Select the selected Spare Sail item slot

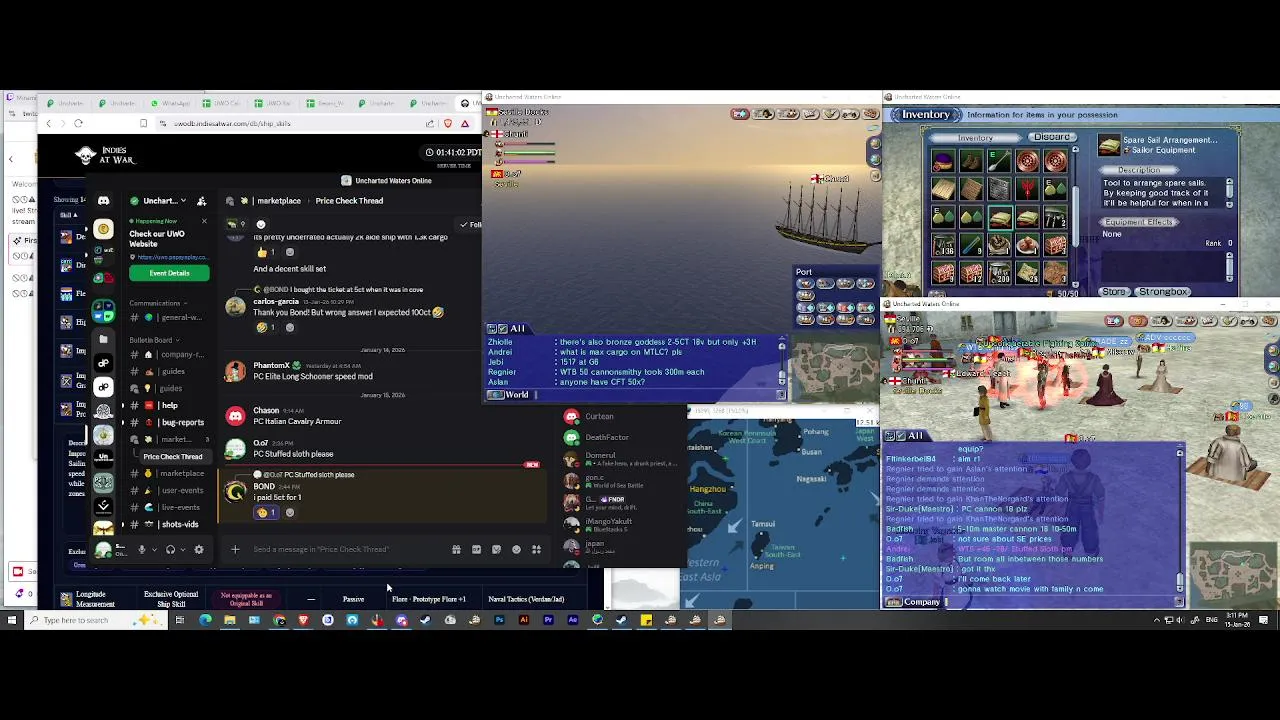1000,217
